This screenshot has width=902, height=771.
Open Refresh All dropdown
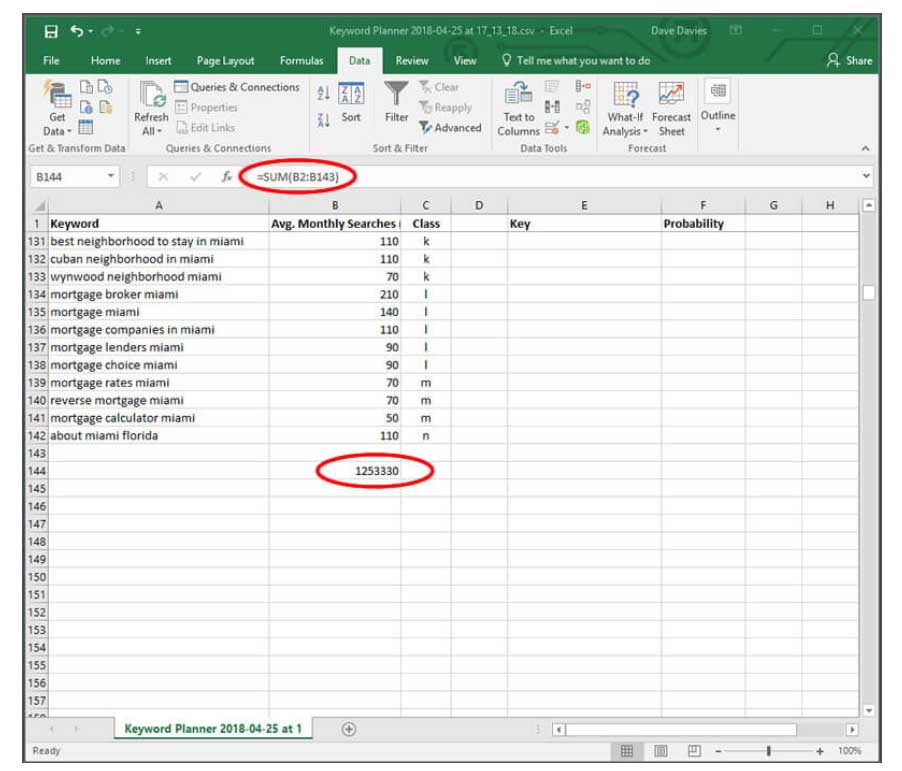click(151, 108)
